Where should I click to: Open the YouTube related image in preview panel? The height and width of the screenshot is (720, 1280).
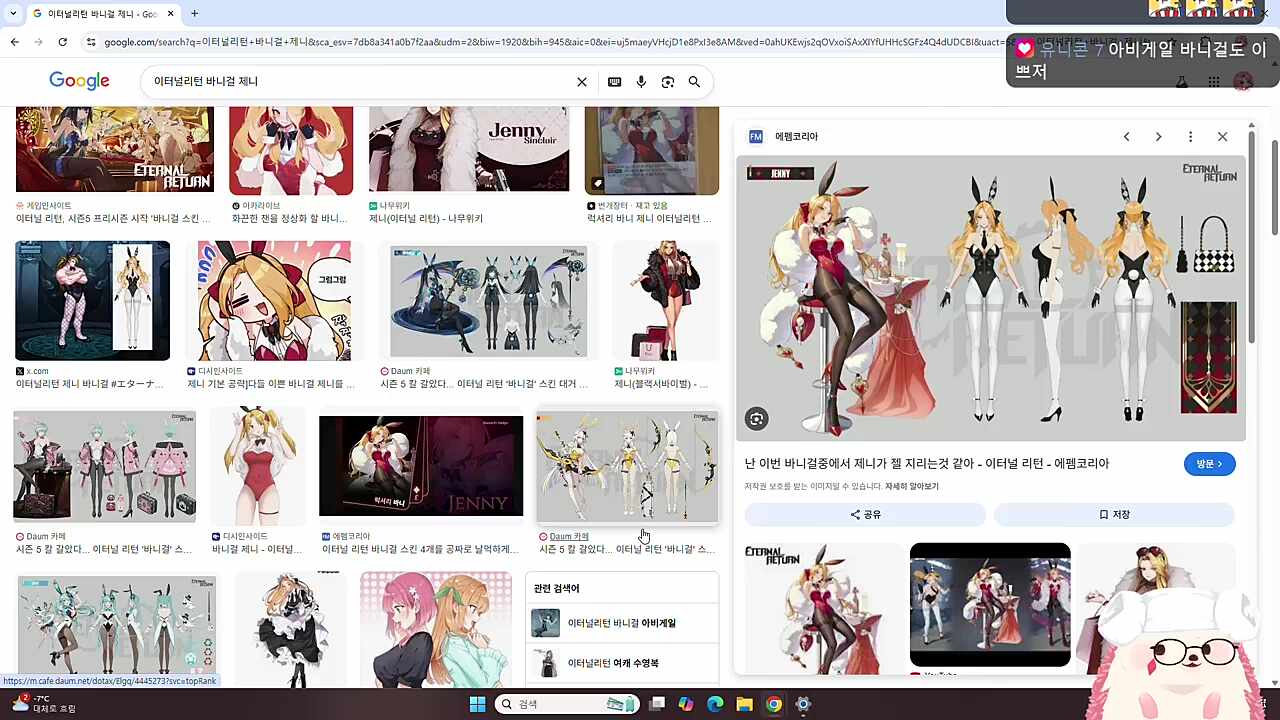990,605
